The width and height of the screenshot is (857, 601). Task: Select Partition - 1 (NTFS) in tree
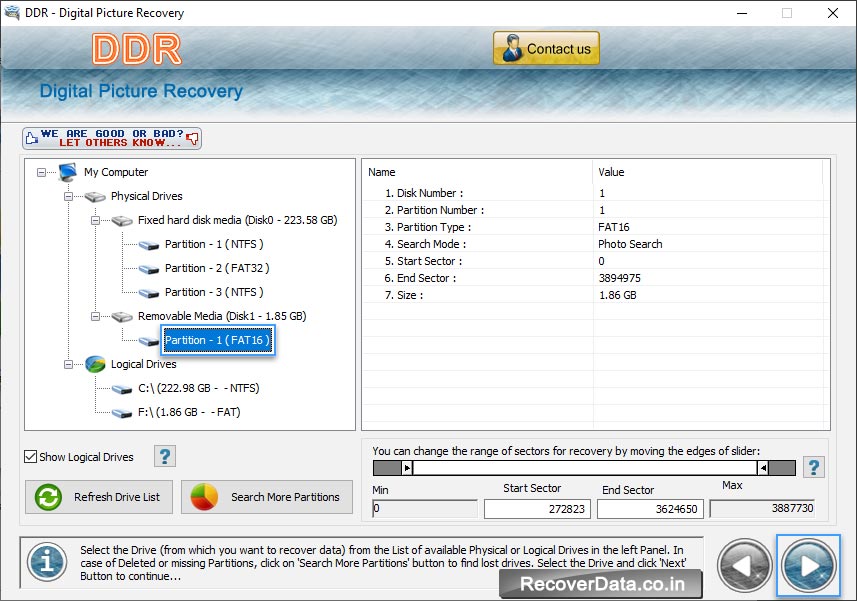coord(214,244)
